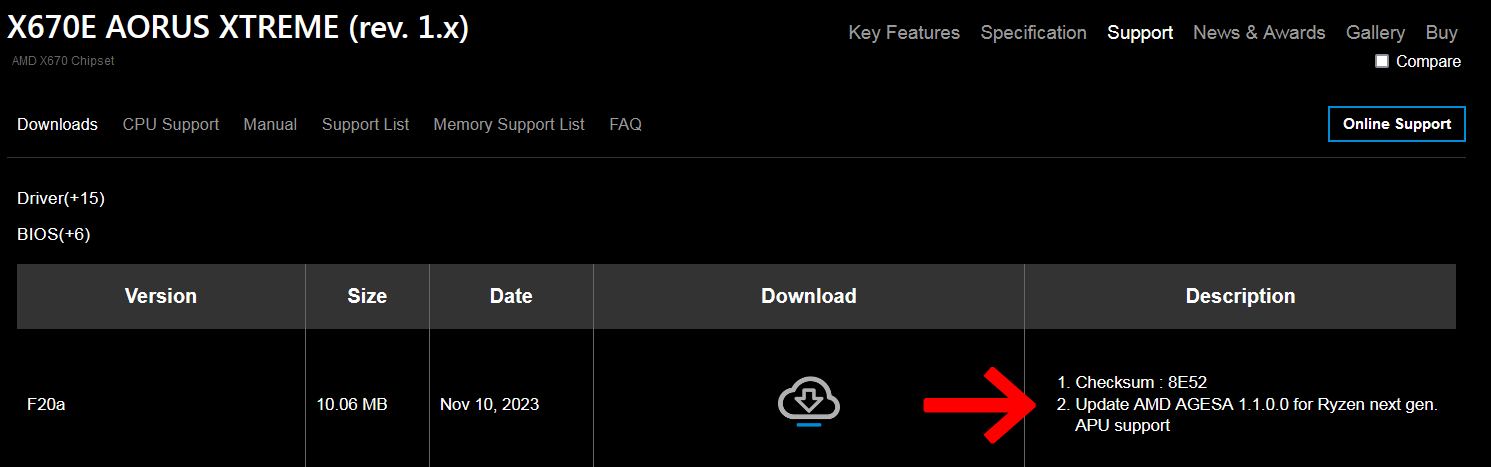Click the Online Support button
The image size is (1491, 467).
coord(1397,124)
